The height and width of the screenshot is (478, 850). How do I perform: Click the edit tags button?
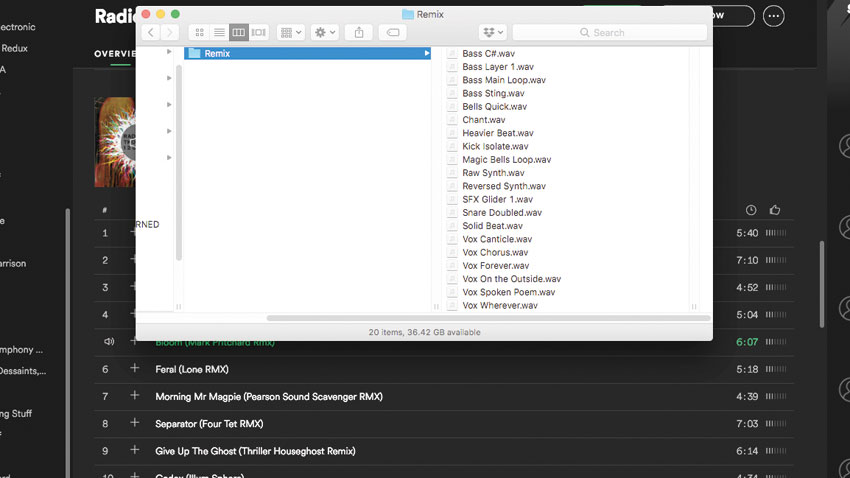pos(392,33)
